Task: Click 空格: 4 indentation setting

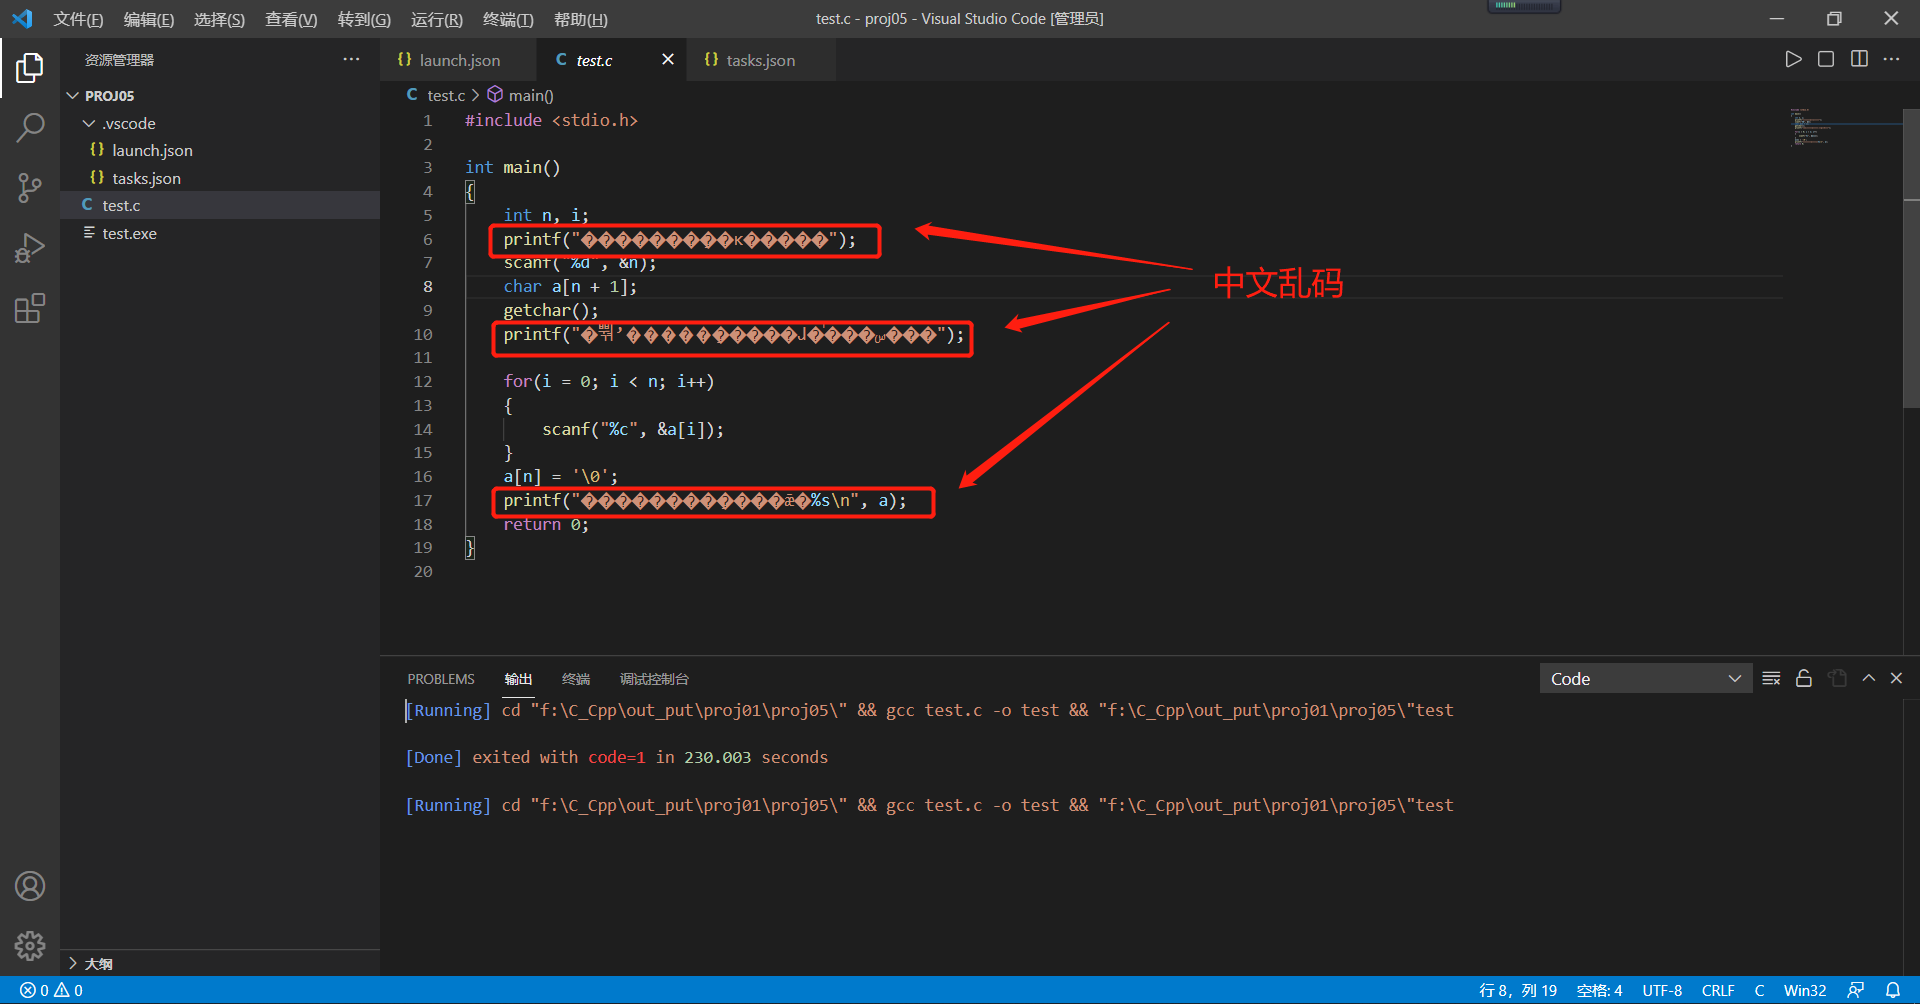Action: (x=1599, y=990)
